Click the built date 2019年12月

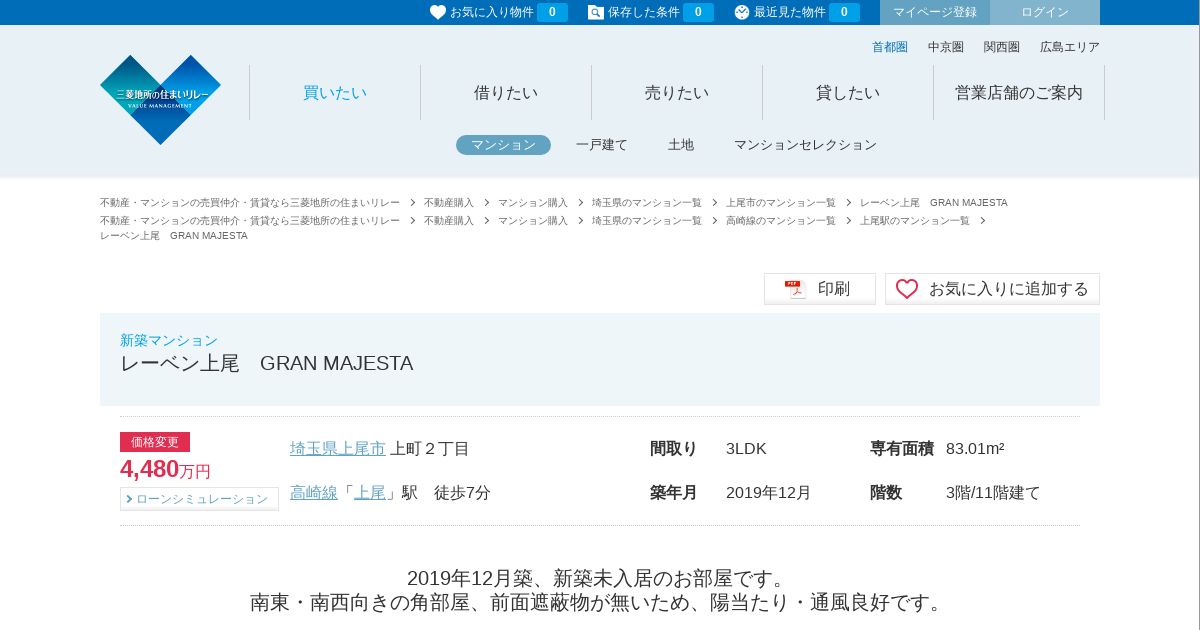769,493
